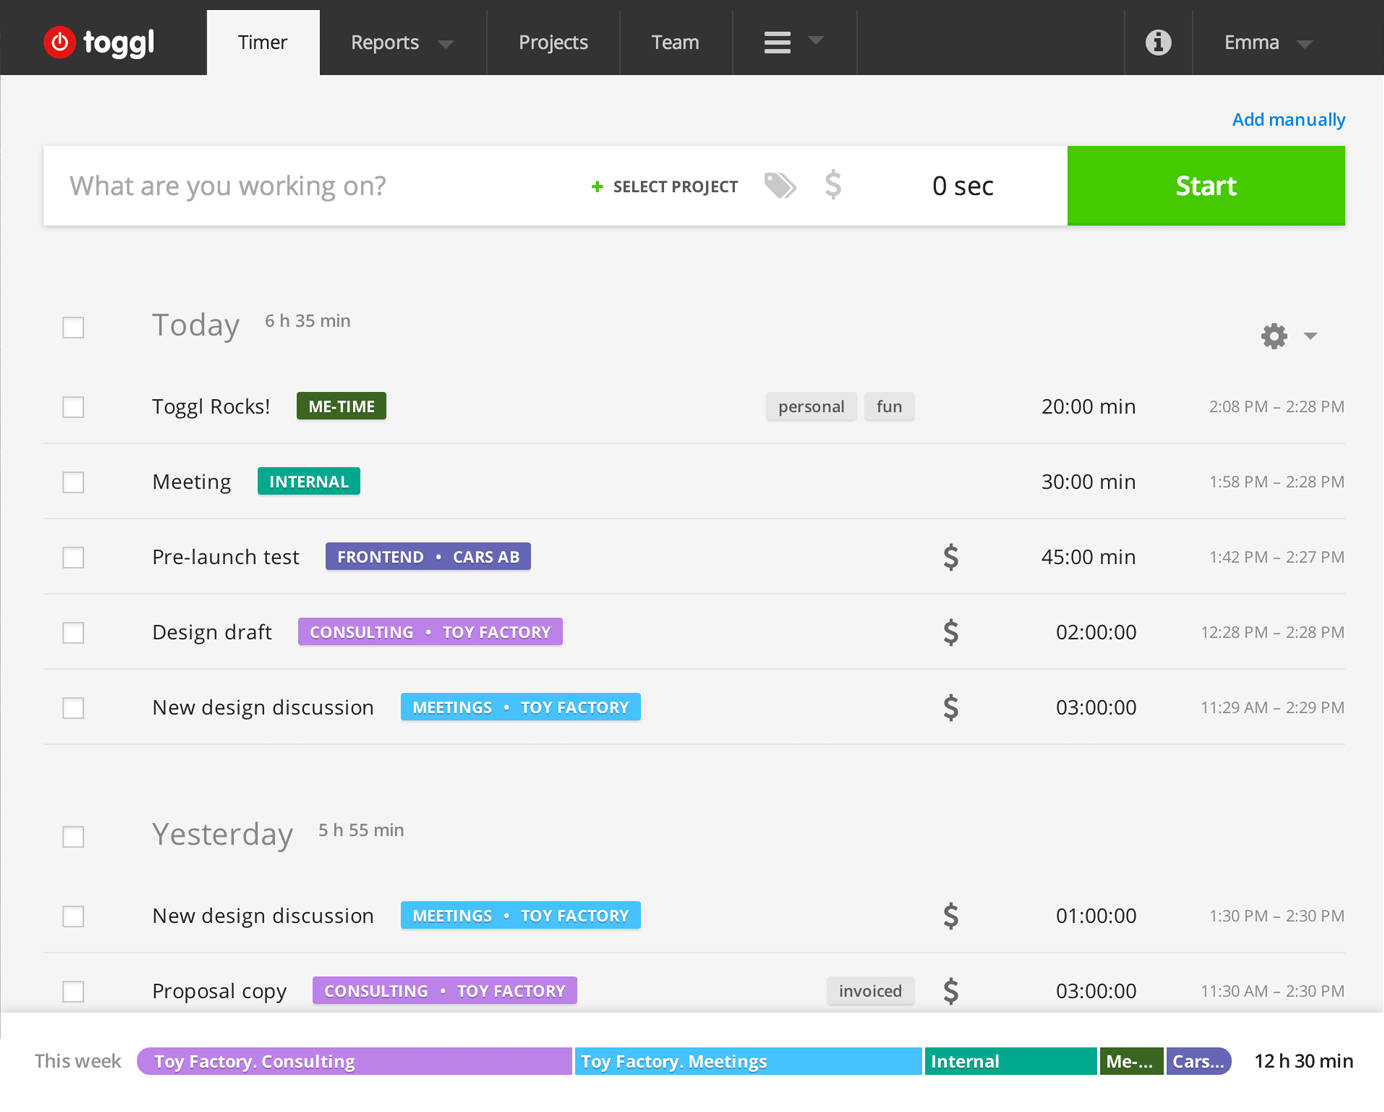Viewport: 1384px width, 1112px height.
Task: Expand the arrow beside the settings gear
Action: coord(1310,336)
